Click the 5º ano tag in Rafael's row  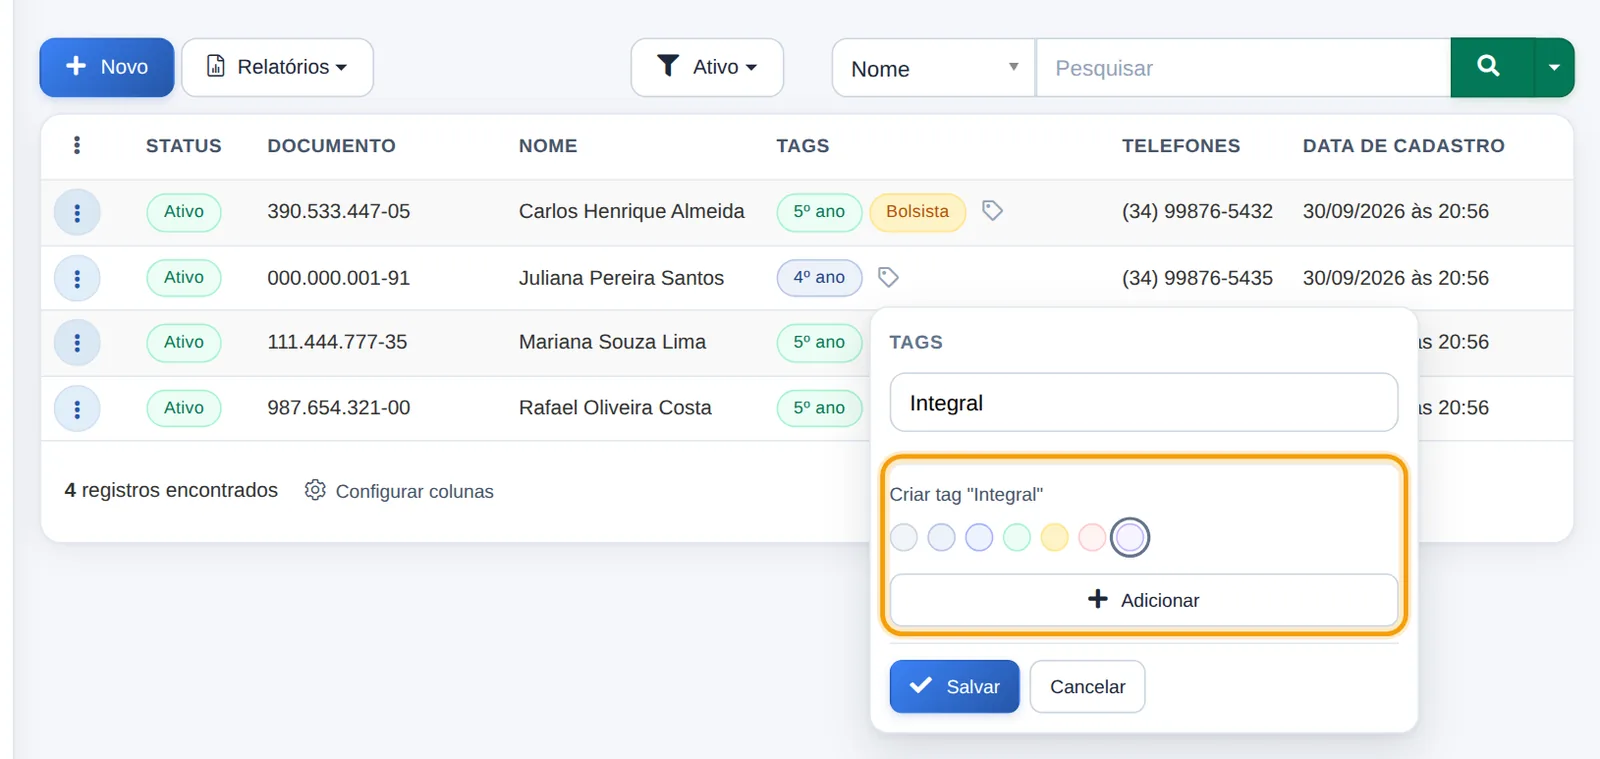click(819, 408)
